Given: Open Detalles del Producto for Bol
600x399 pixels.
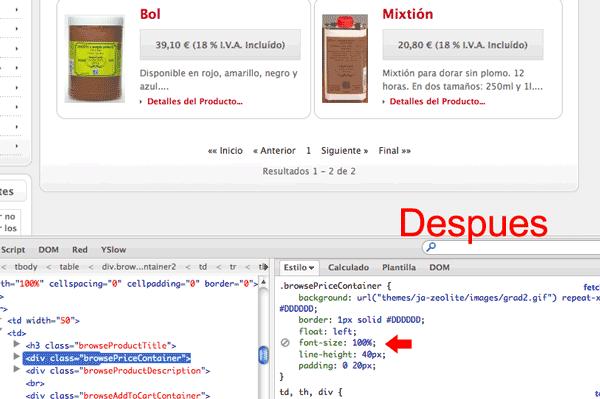Looking at the screenshot, I should tap(195, 101).
